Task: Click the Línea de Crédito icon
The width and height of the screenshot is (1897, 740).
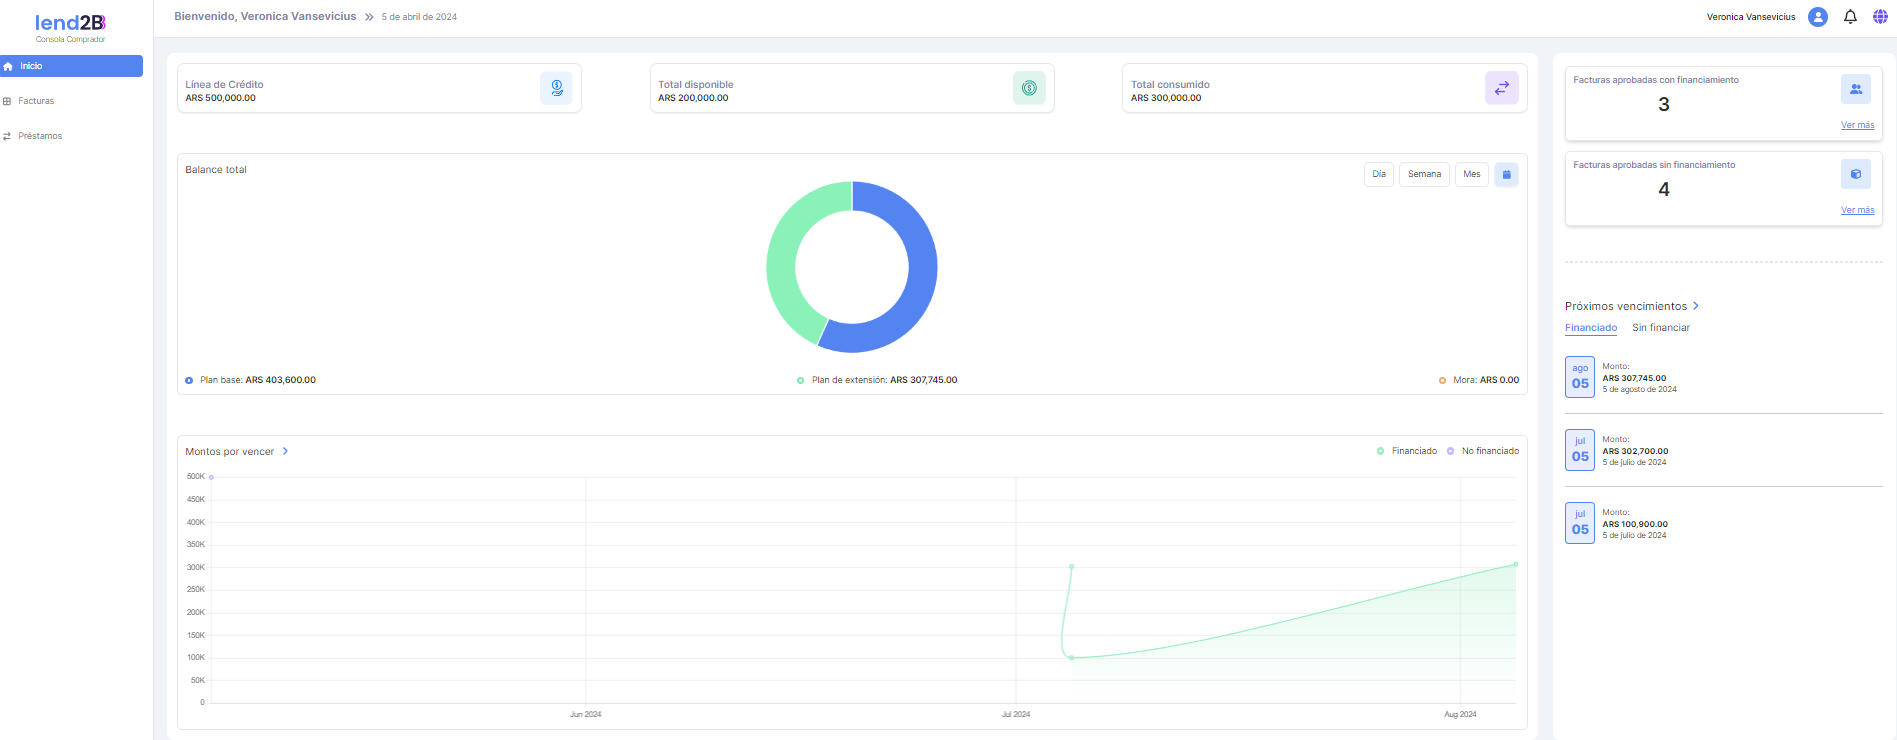Action: 556,88
